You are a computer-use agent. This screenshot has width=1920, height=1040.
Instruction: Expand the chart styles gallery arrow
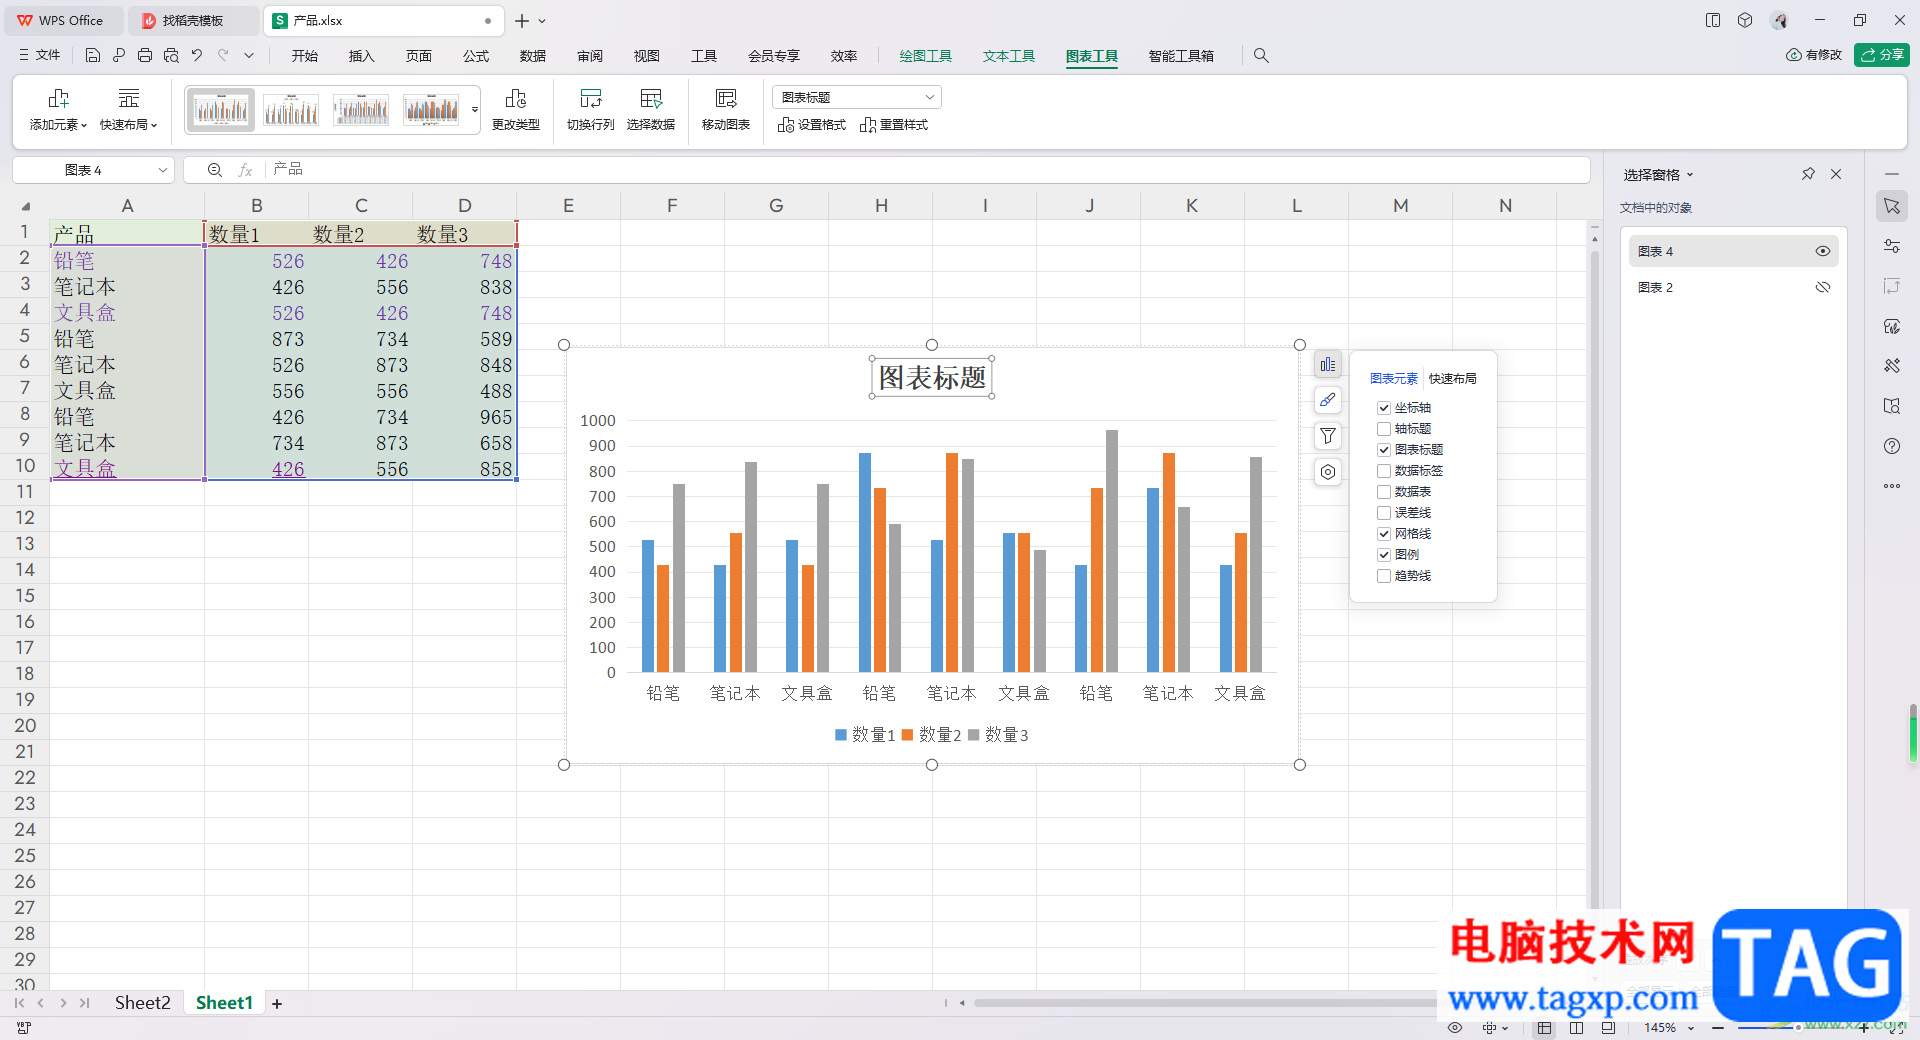tap(475, 110)
